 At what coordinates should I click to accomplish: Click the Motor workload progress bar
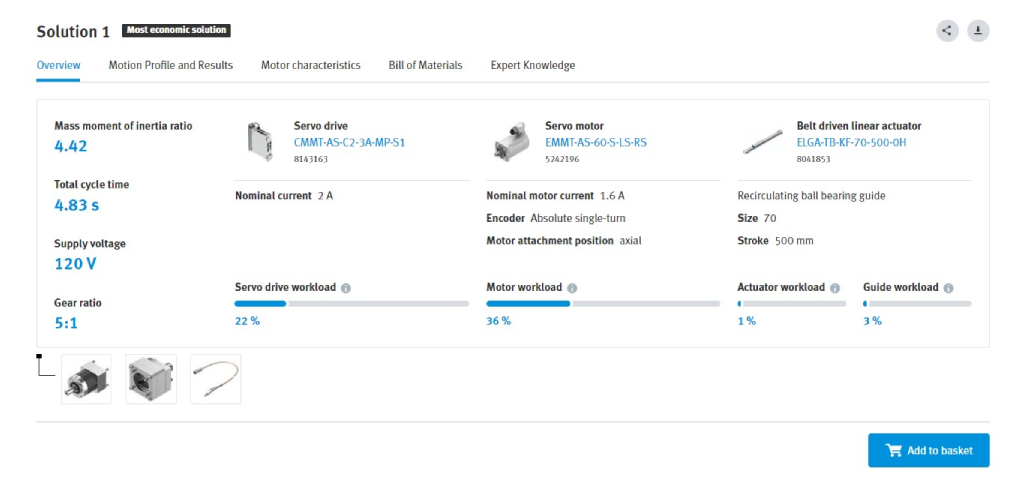(x=603, y=303)
